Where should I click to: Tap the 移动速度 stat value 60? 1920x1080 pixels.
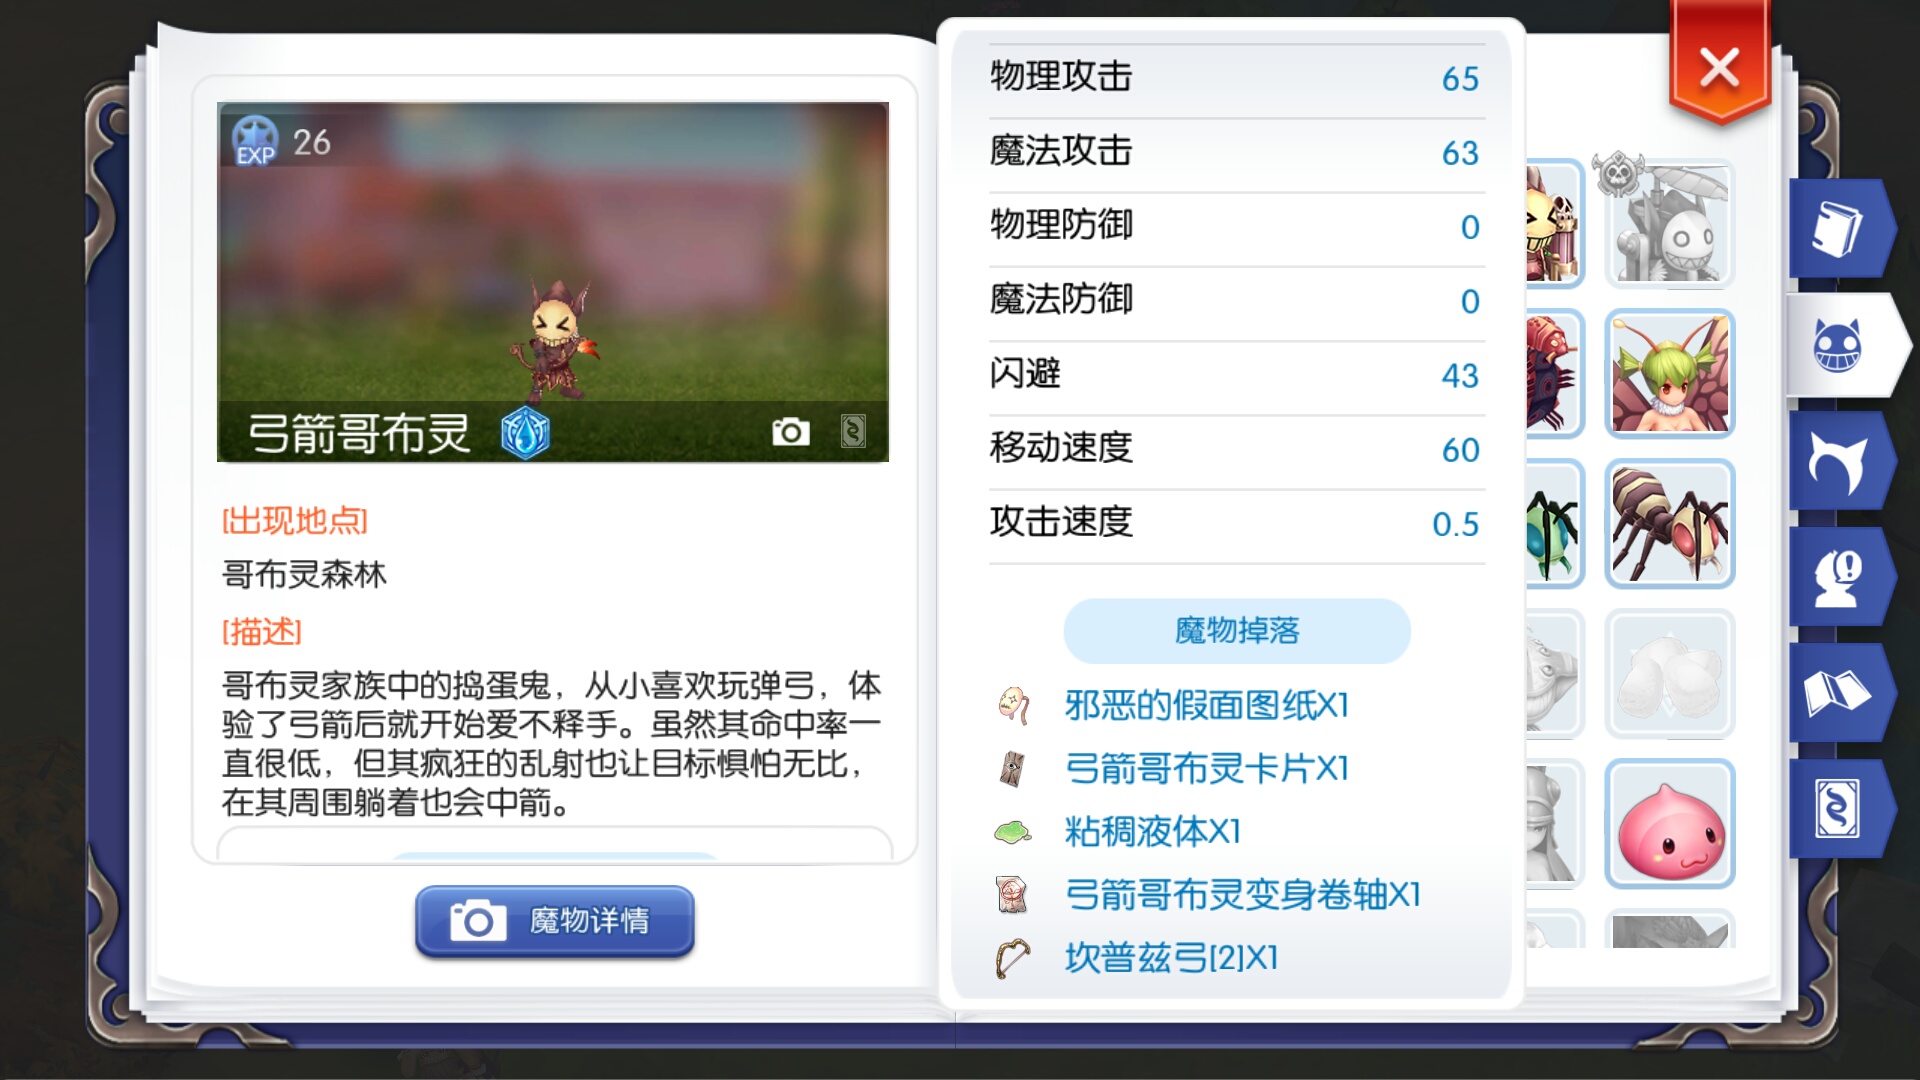pos(1460,450)
